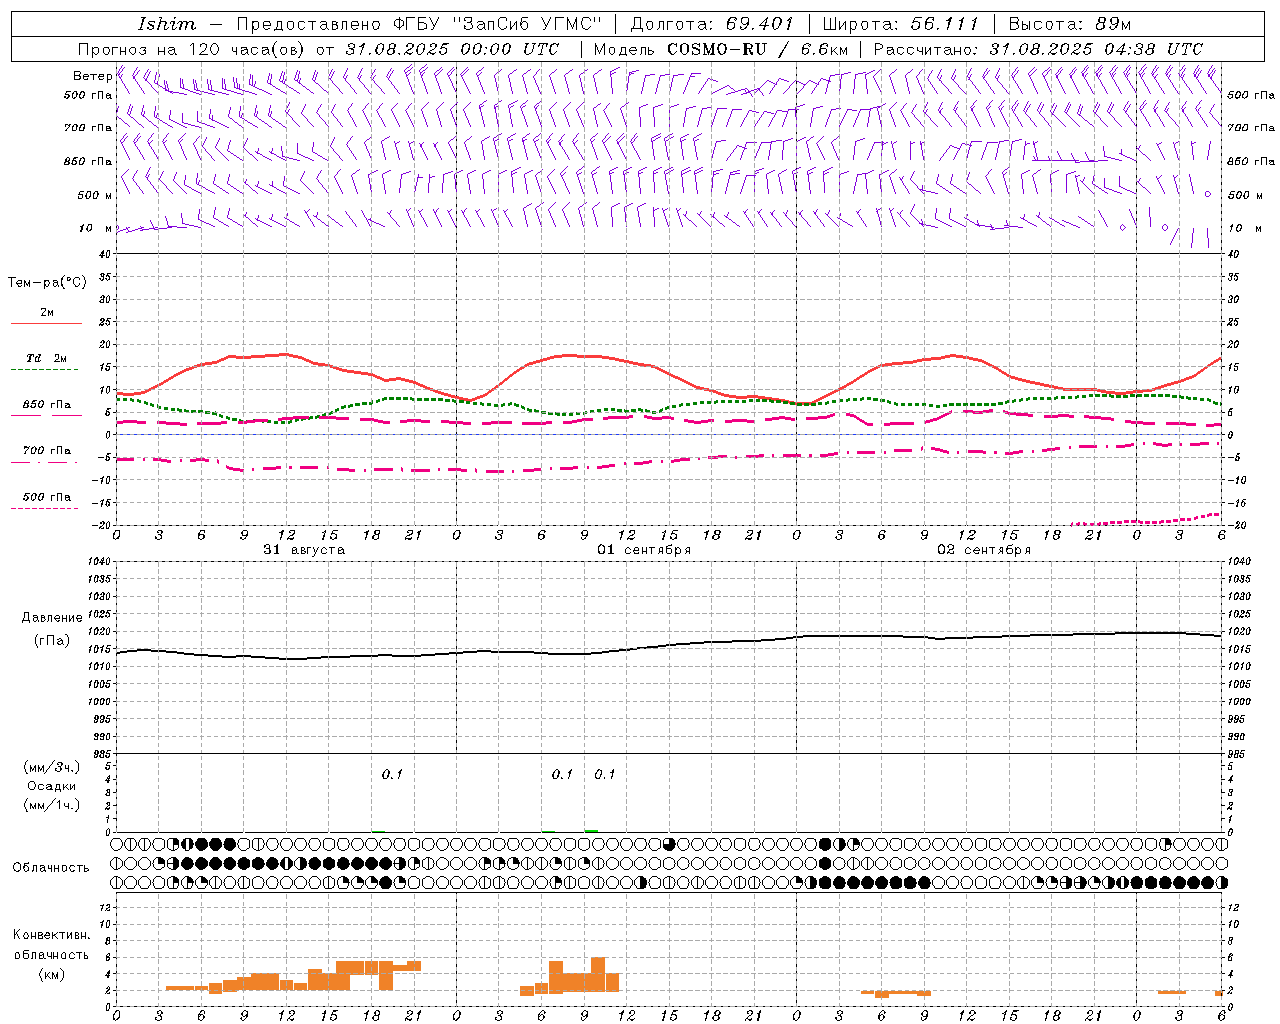The image size is (1280, 1024).
Task: Click the 0.1 precipitation value on 31 августа evening
Action: pos(392,774)
